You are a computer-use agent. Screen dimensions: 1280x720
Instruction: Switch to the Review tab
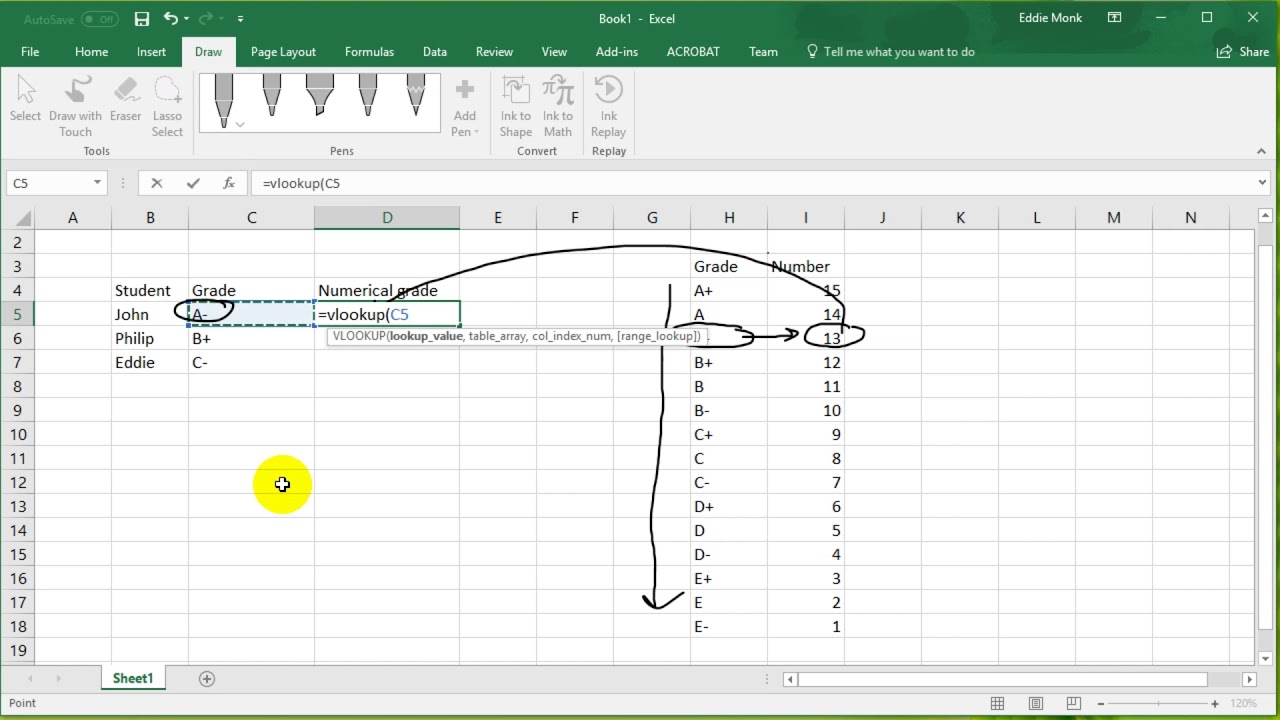494,52
